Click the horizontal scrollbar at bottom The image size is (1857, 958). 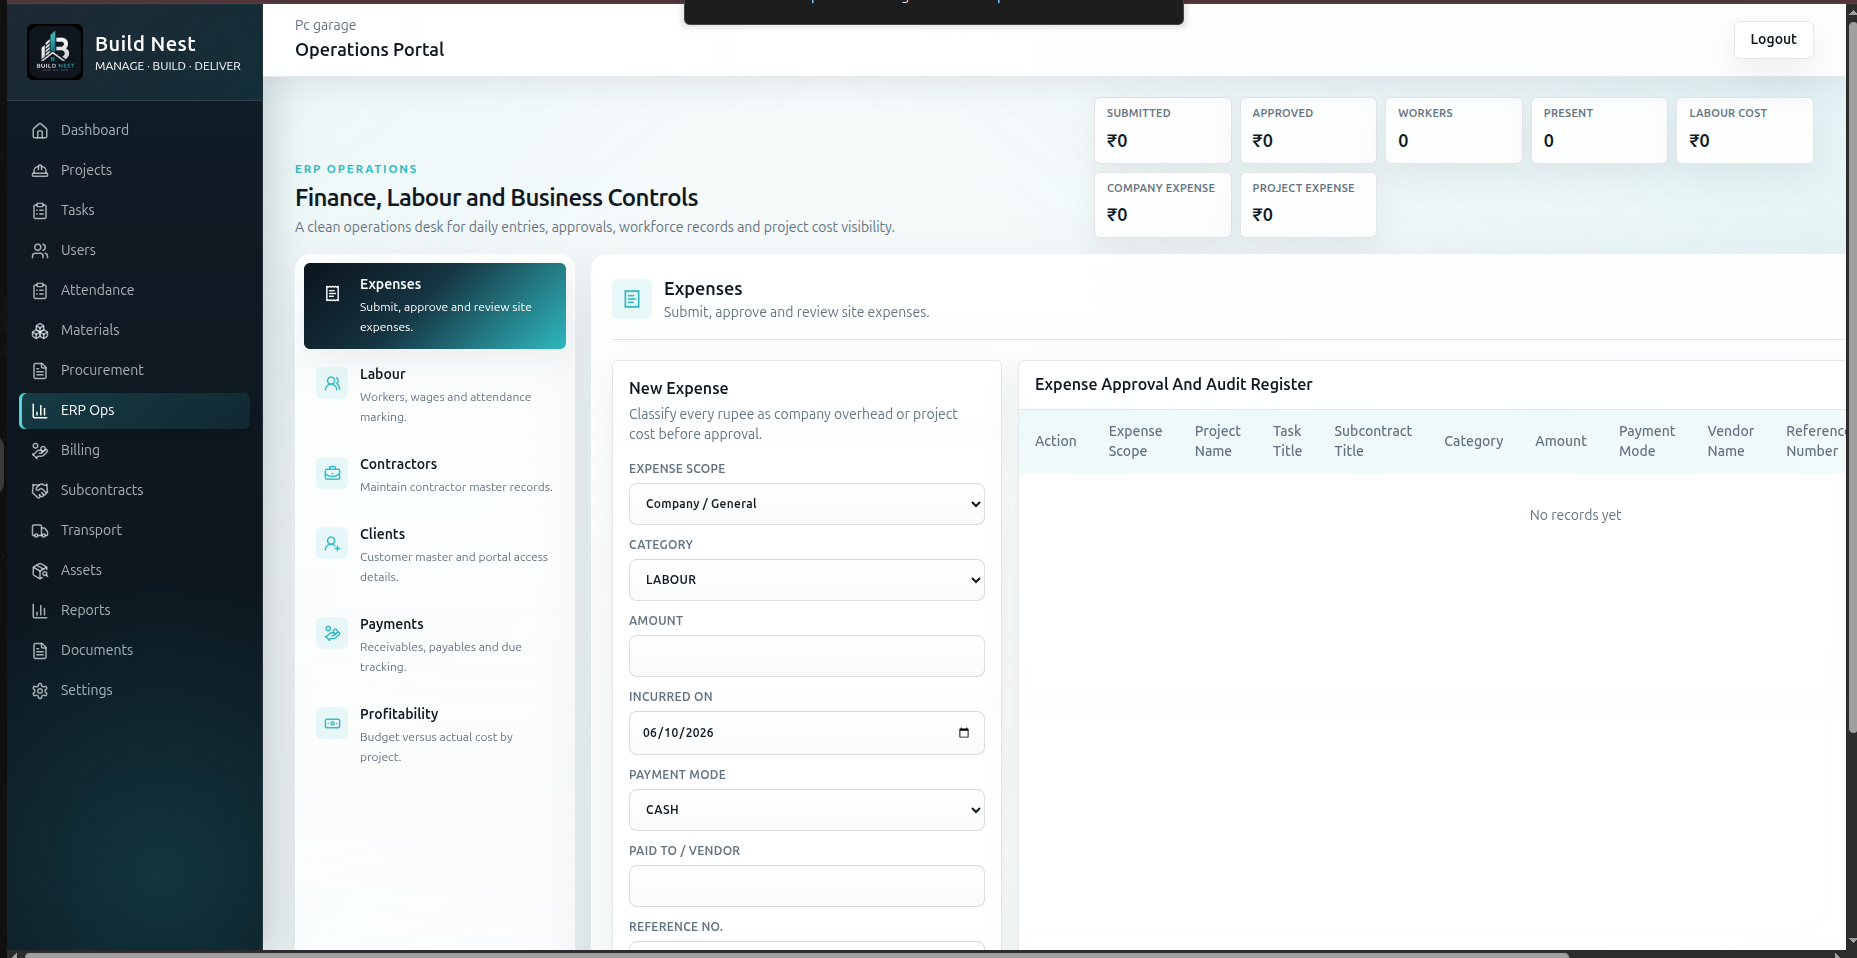click(x=795, y=955)
